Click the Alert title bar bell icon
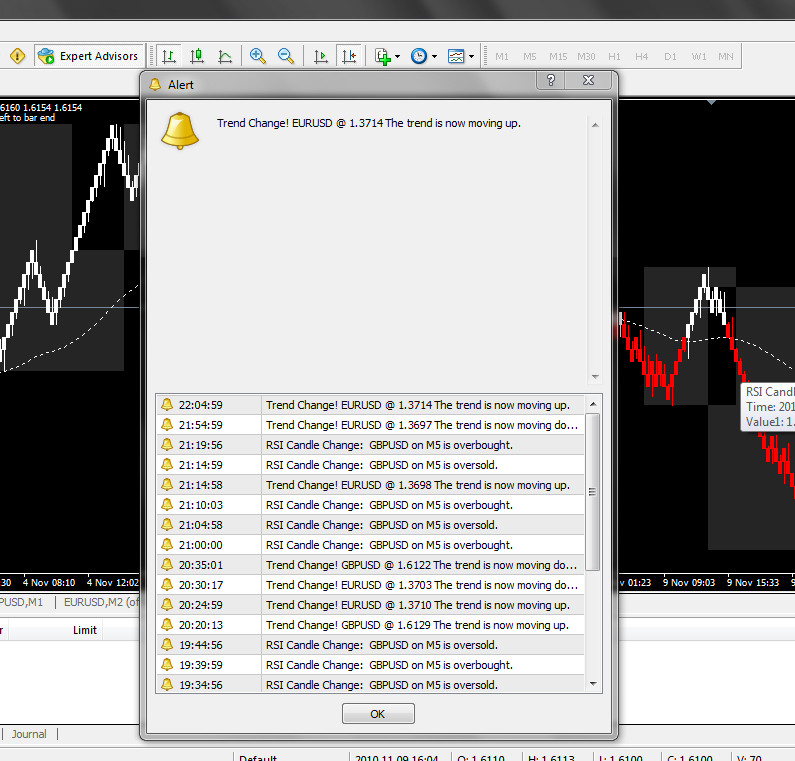 click(x=155, y=85)
